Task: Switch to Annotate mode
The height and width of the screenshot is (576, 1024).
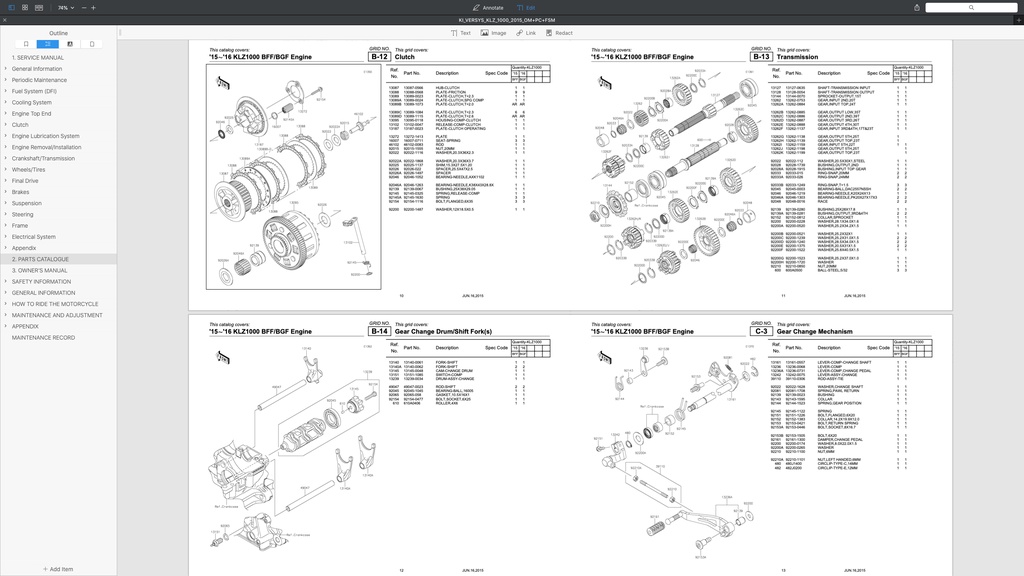Action: [x=487, y=7]
